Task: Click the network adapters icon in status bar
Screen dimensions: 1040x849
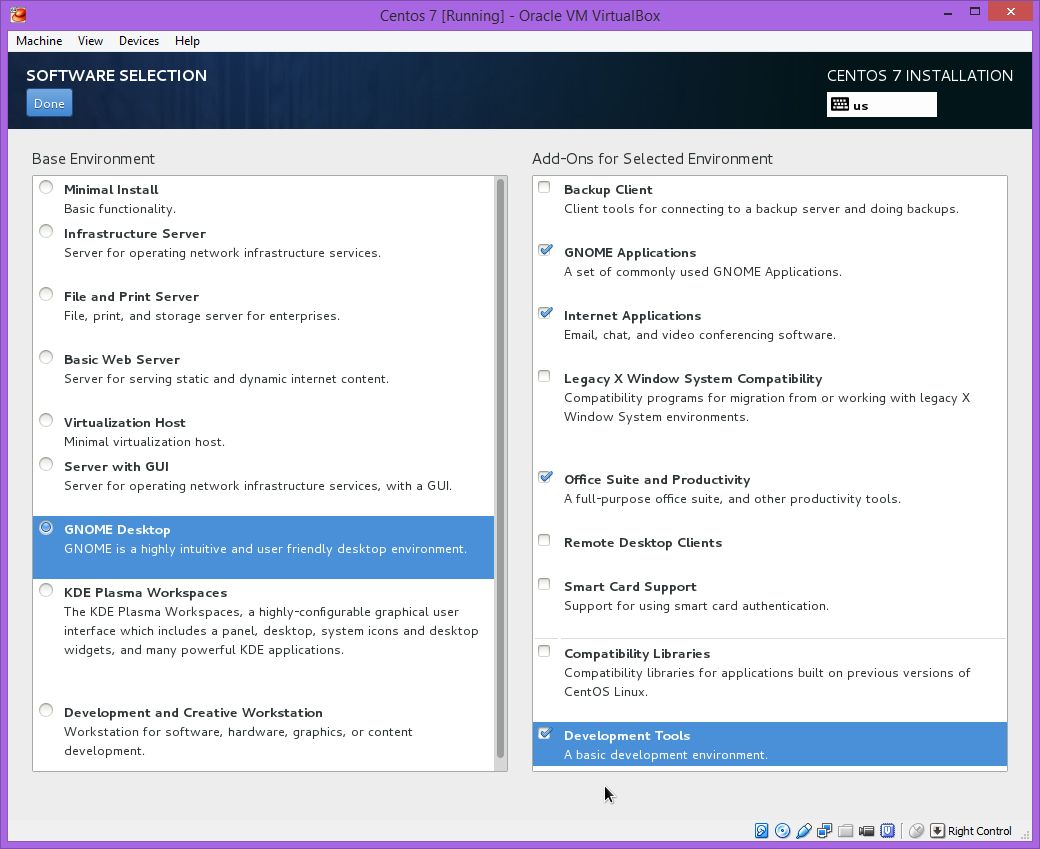Action: pyautogui.click(x=824, y=830)
